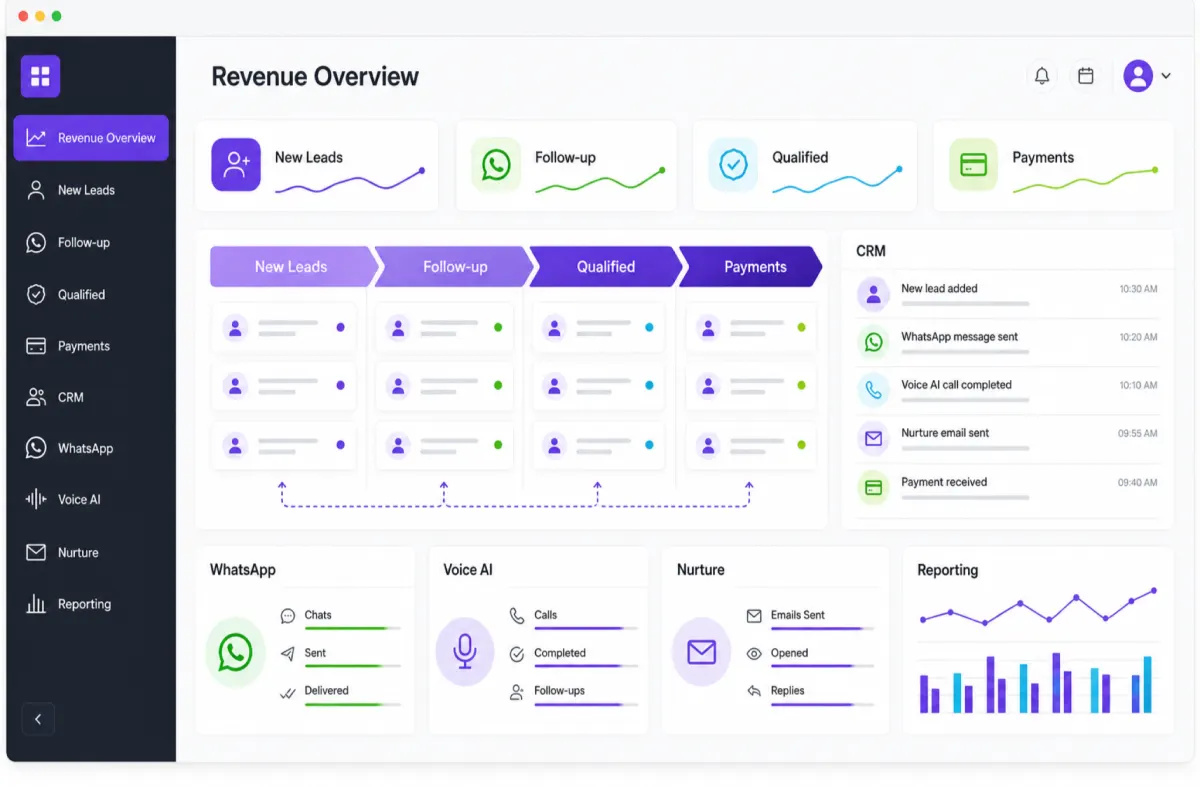Open the calendar icon in header
The width and height of the screenshot is (1200, 787).
pos(1085,76)
